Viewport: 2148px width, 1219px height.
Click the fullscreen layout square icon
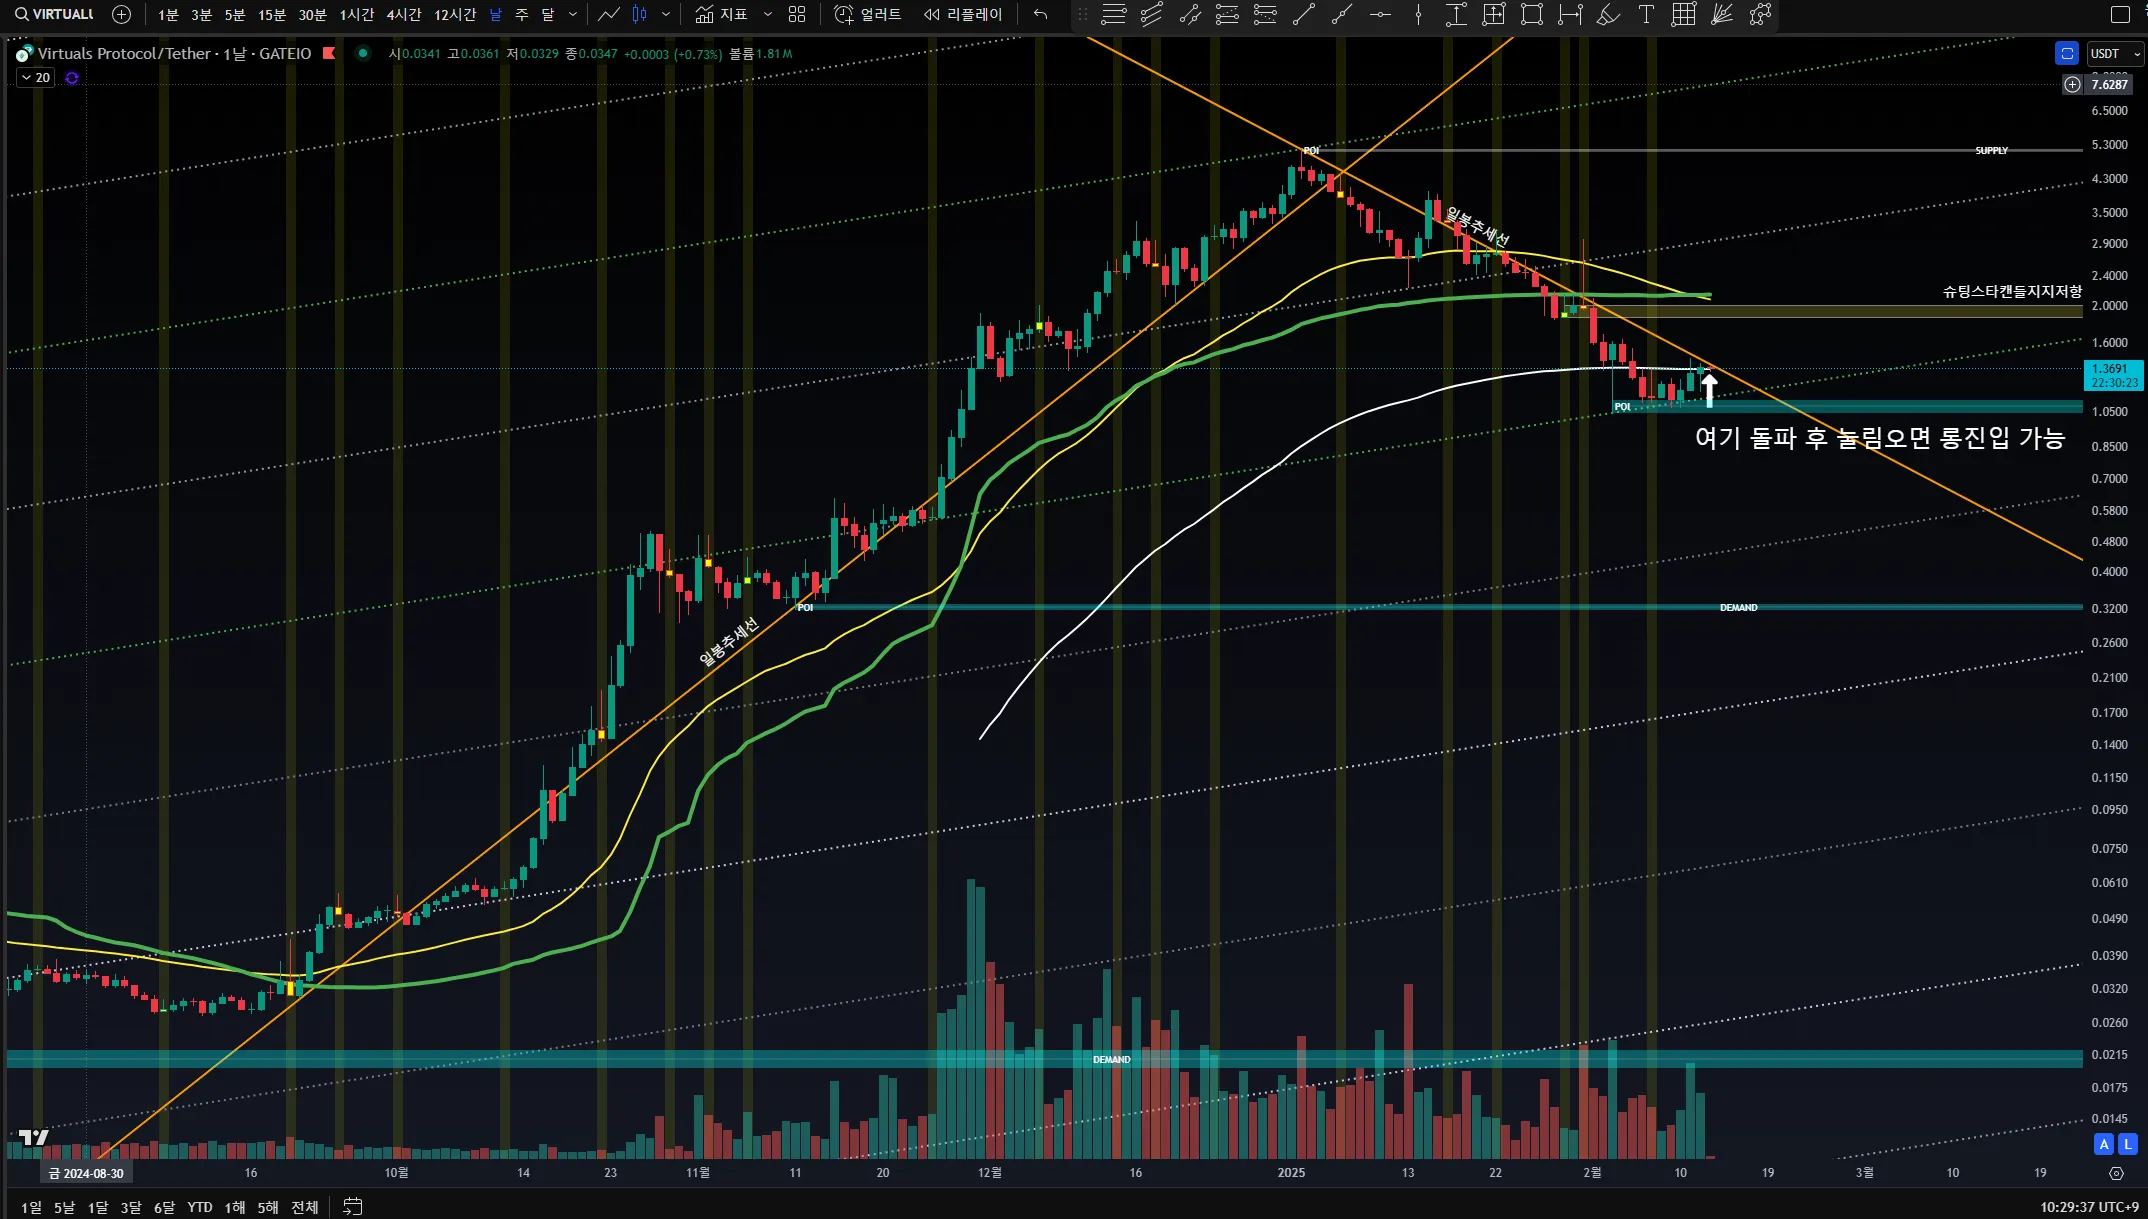point(2120,14)
